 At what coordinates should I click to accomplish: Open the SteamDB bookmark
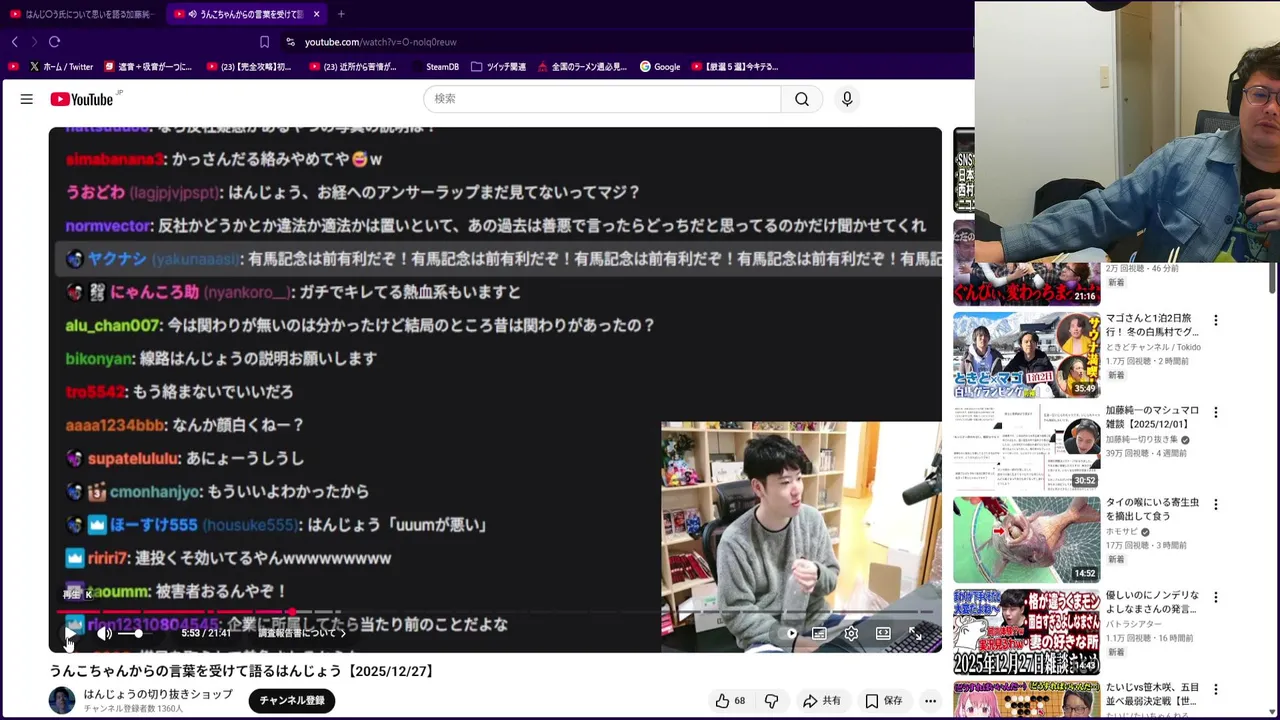(435, 67)
